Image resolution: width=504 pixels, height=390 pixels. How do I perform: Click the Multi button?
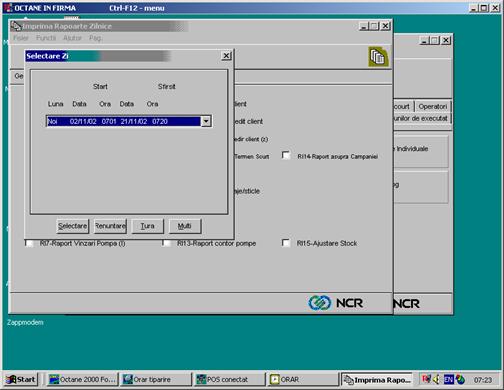point(185,226)
